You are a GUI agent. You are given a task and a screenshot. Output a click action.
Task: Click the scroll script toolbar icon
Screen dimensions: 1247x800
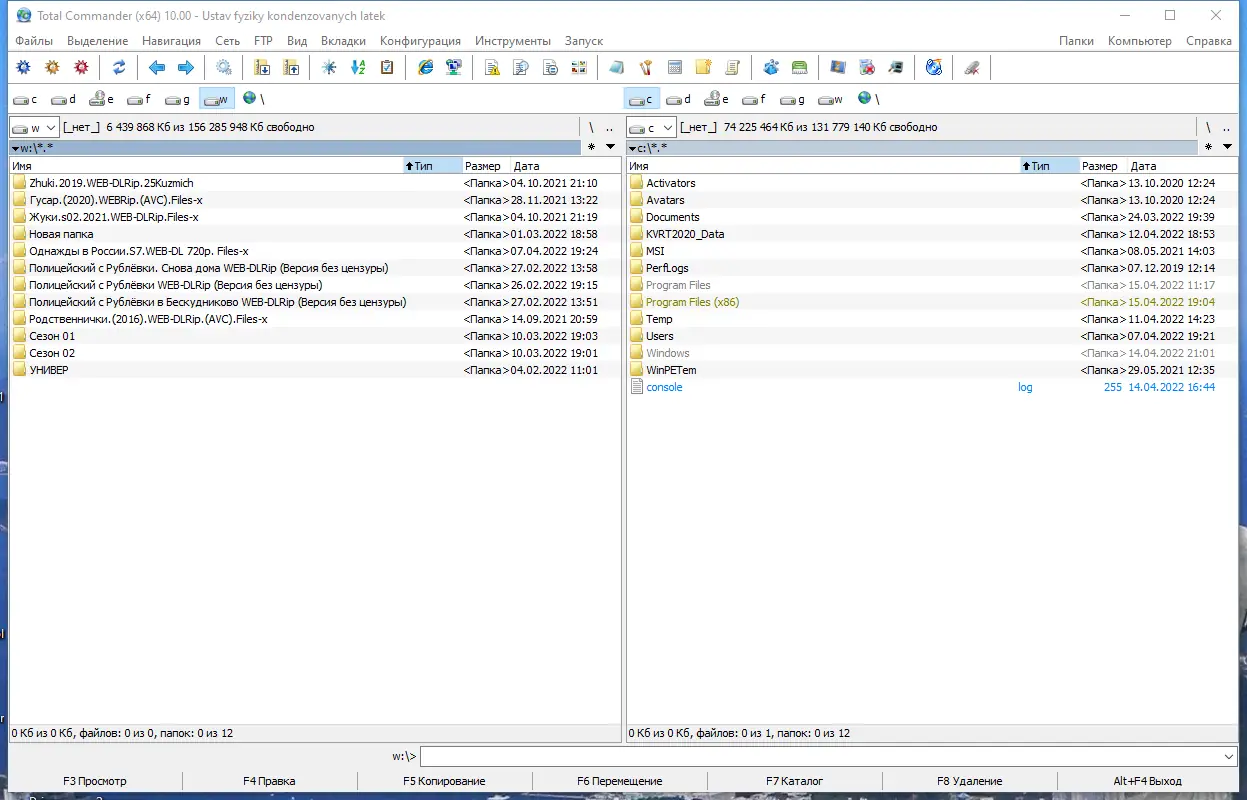click(733, 67)
